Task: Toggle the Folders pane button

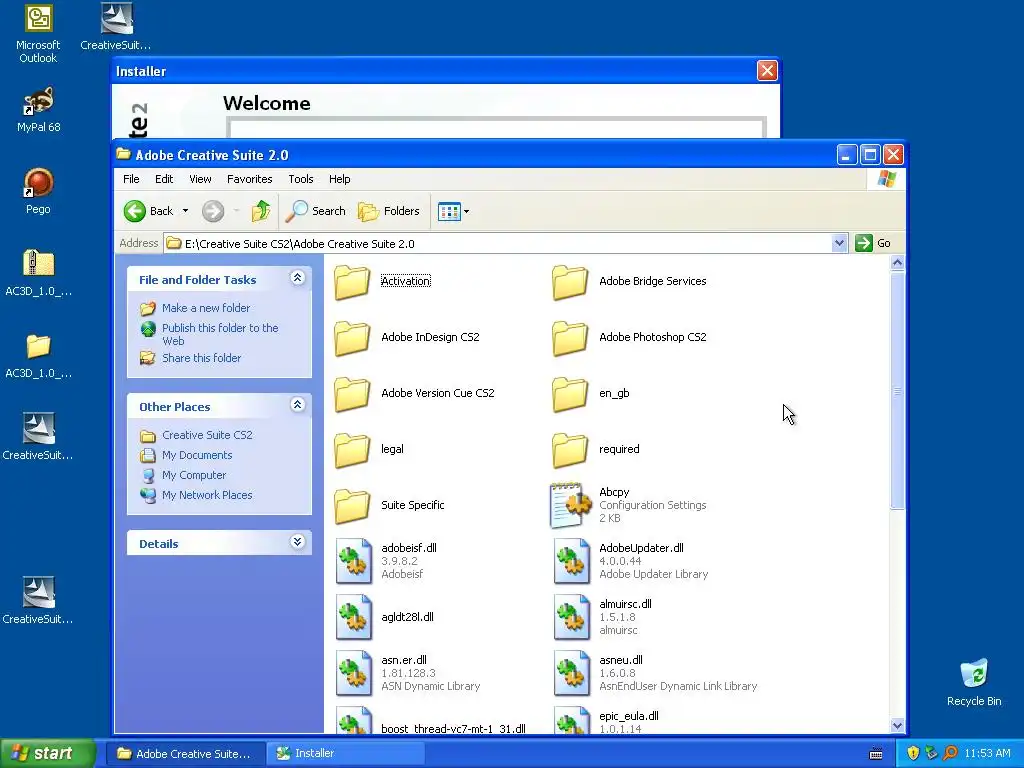Action: 389,212
